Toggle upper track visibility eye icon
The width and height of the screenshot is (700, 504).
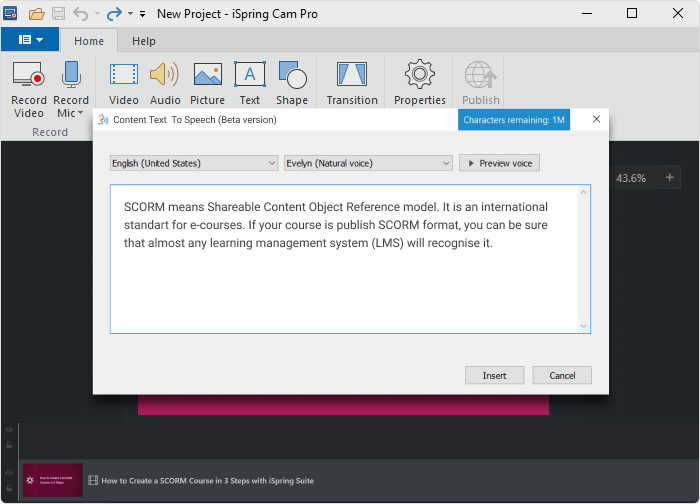click(x=9, y=429)
